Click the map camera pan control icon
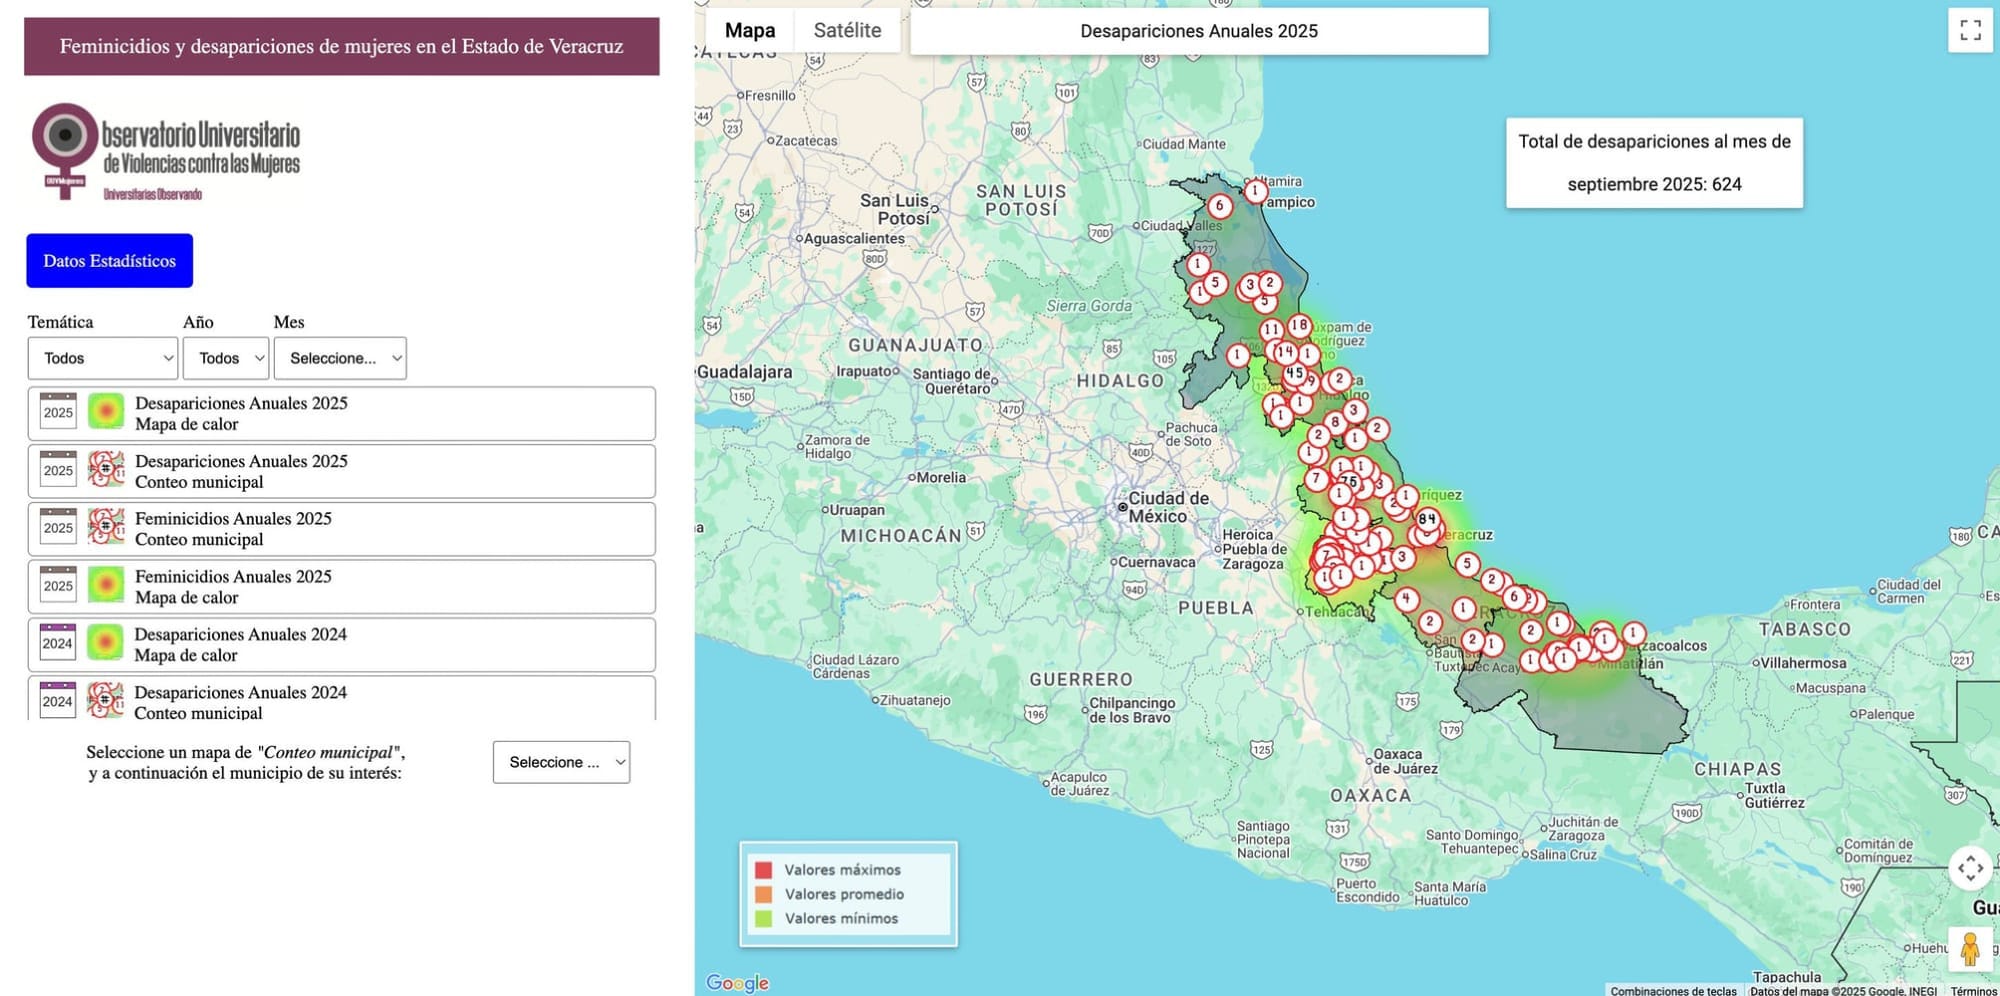This screenshot has height=996, width=2000. point(1969,868)
